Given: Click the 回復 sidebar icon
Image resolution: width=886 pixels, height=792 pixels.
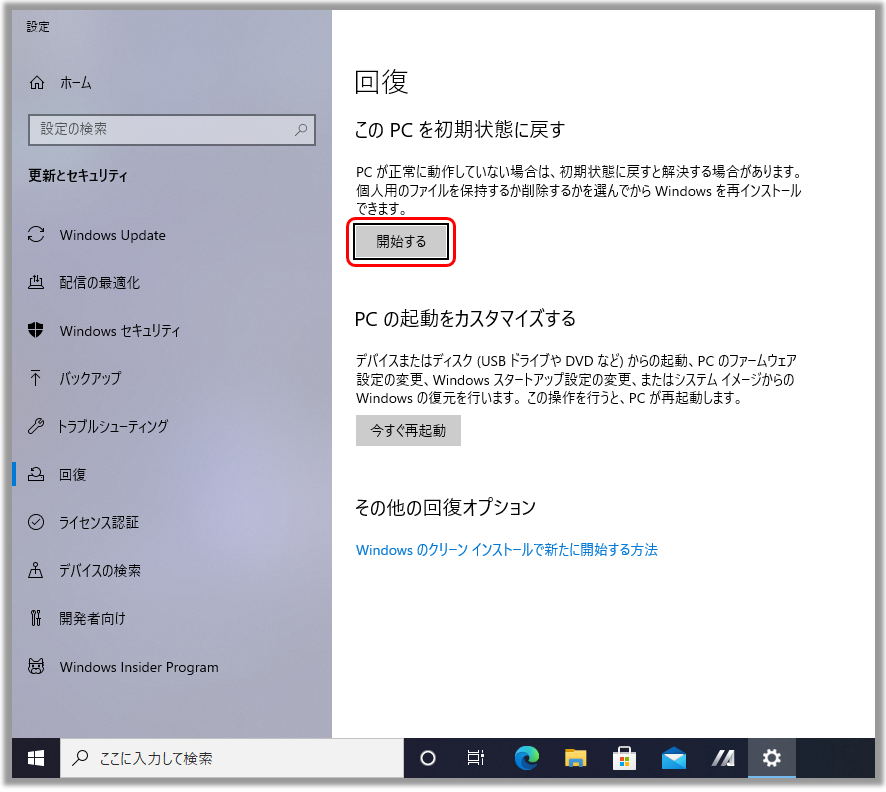Looking at the screenshot, I should (x=36, y=474).
